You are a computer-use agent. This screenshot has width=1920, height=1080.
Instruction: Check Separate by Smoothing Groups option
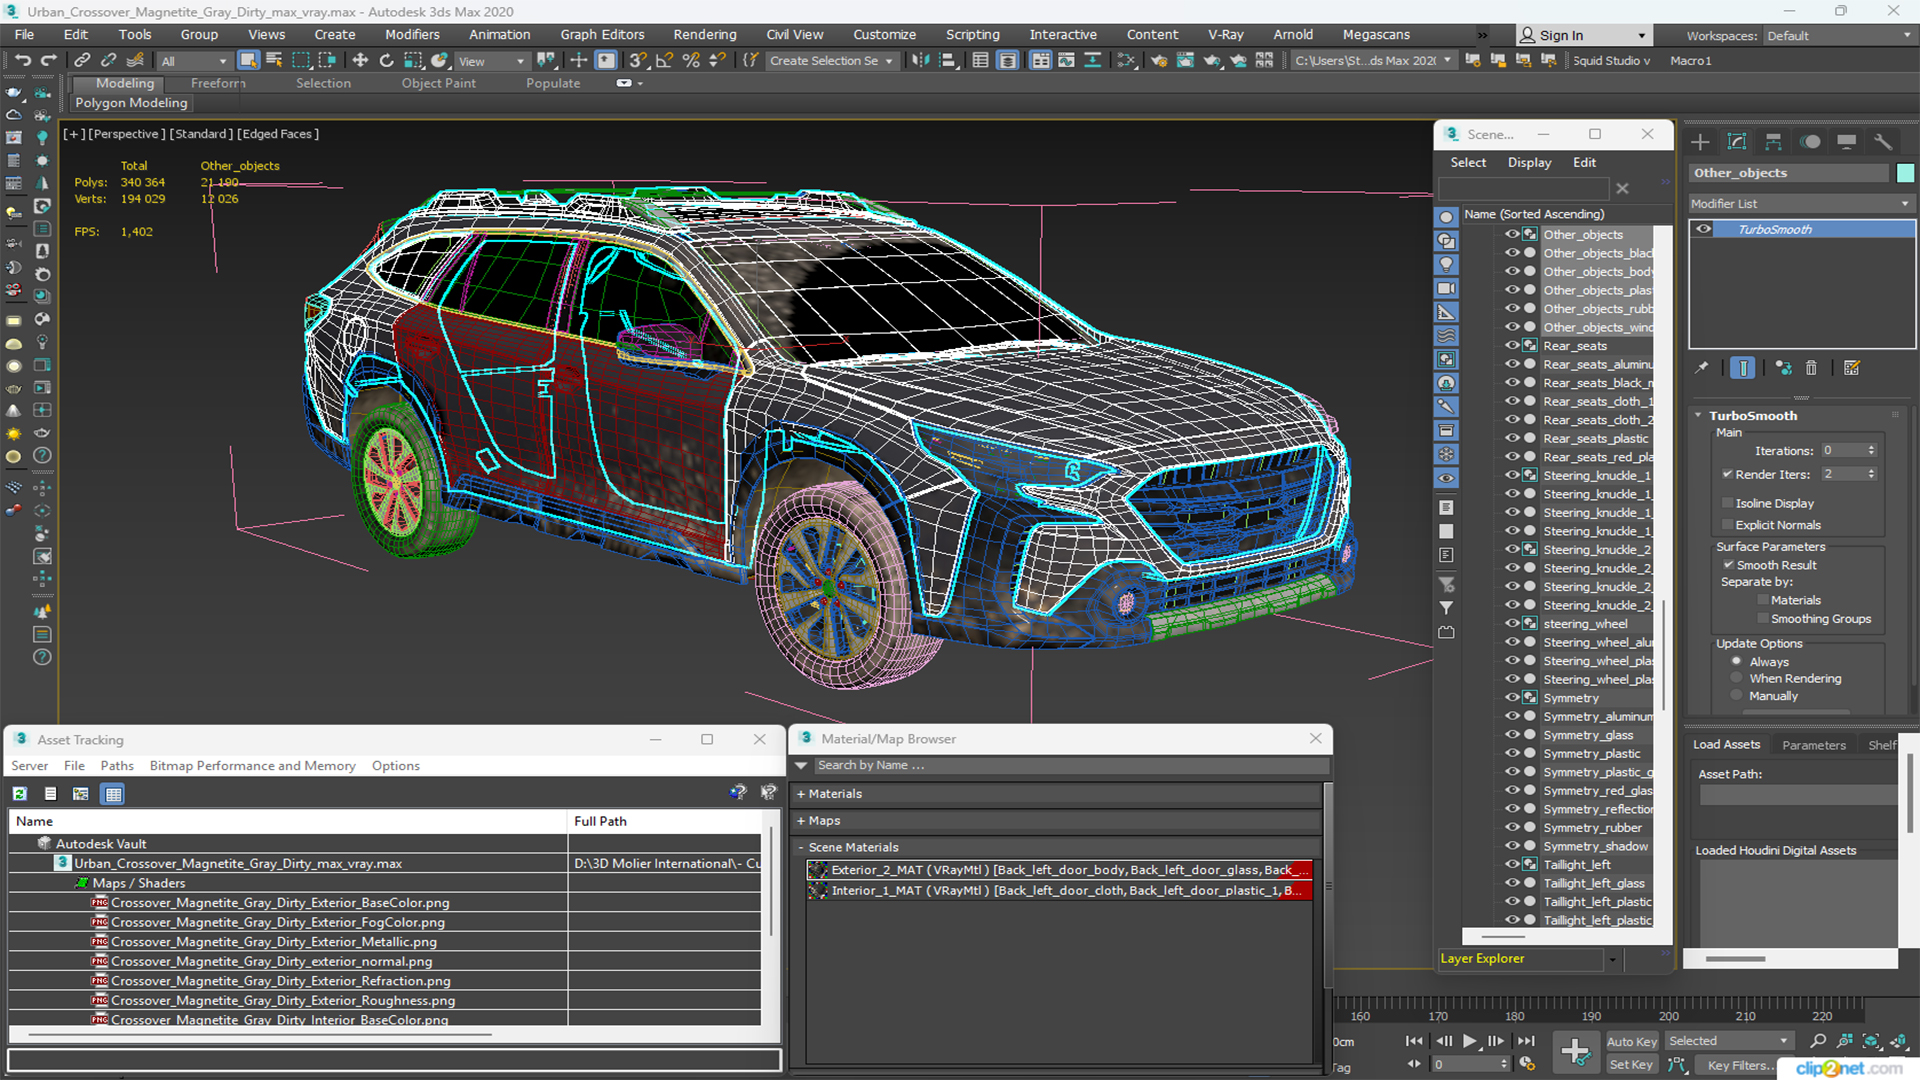point(1763,619)
